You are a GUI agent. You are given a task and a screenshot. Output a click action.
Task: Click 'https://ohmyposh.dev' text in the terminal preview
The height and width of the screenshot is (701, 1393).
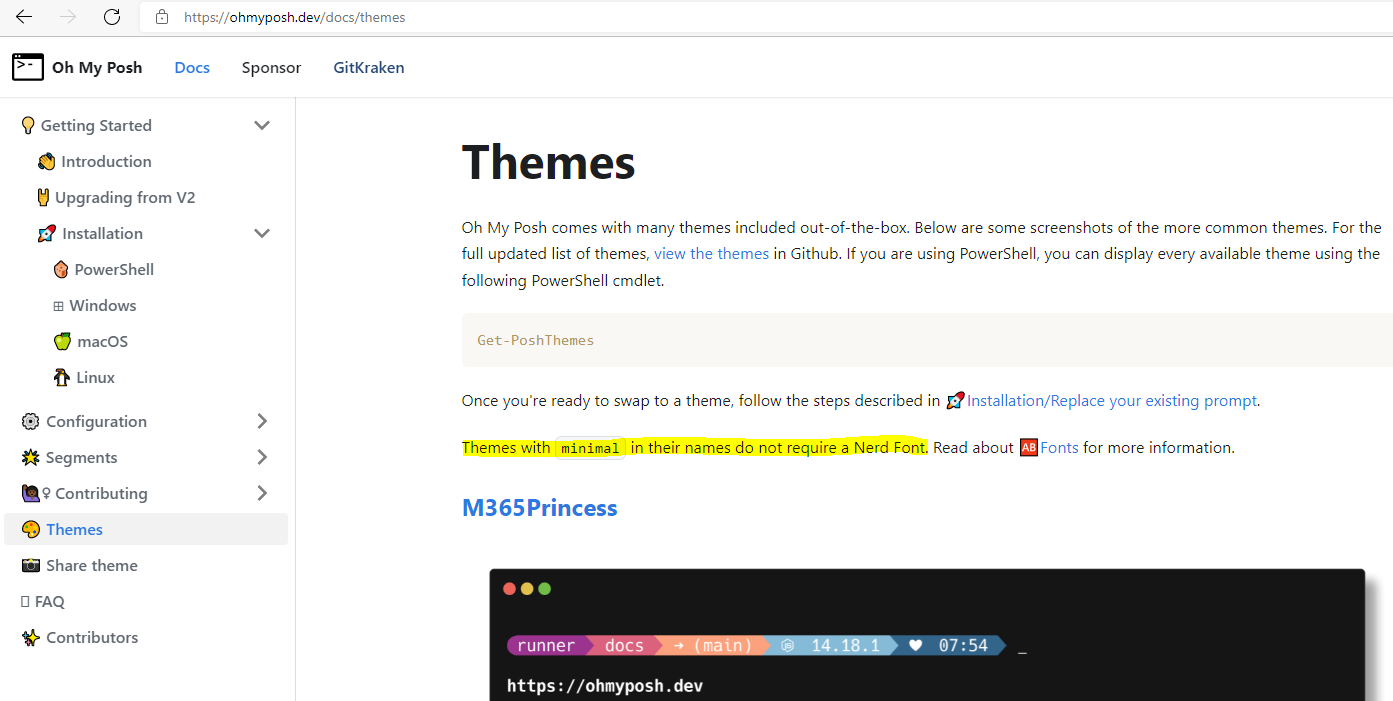point(605,686)
